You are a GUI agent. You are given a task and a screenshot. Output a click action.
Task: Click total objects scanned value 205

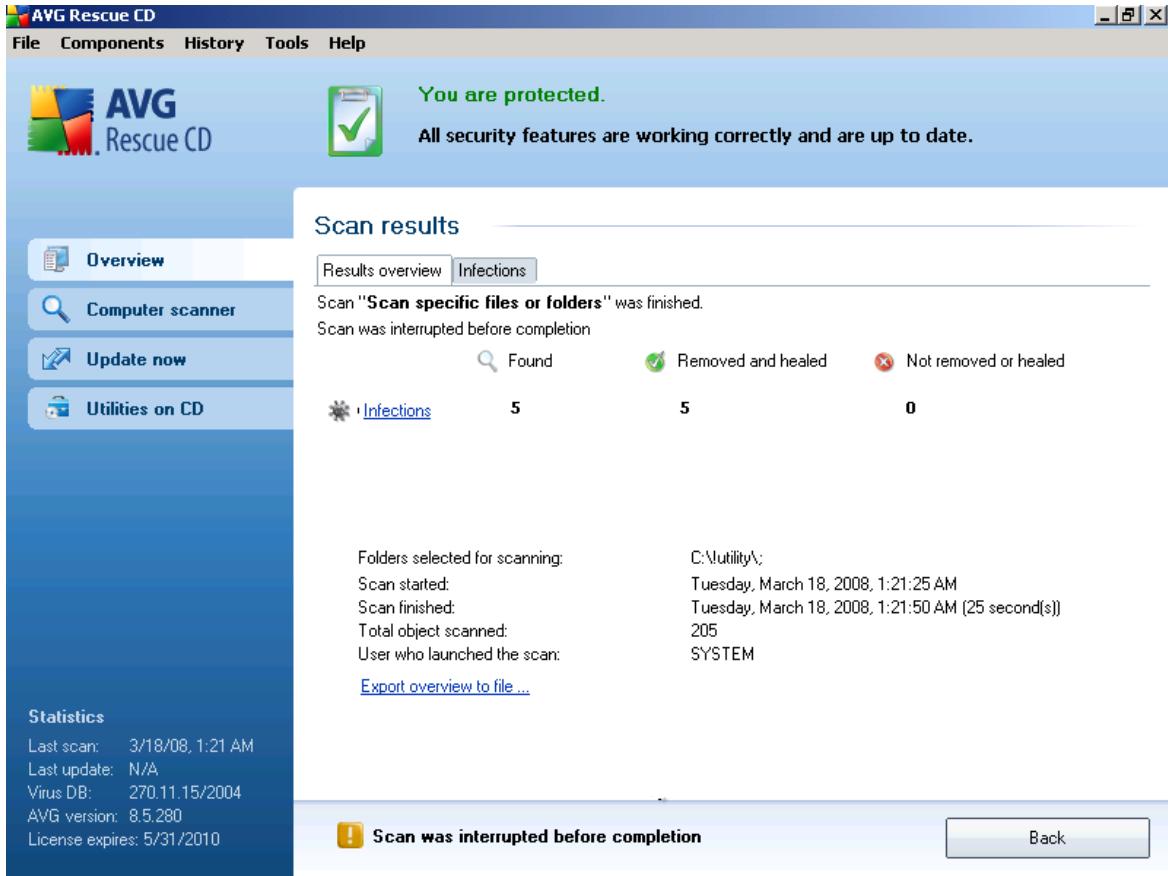tap(704, 630)
